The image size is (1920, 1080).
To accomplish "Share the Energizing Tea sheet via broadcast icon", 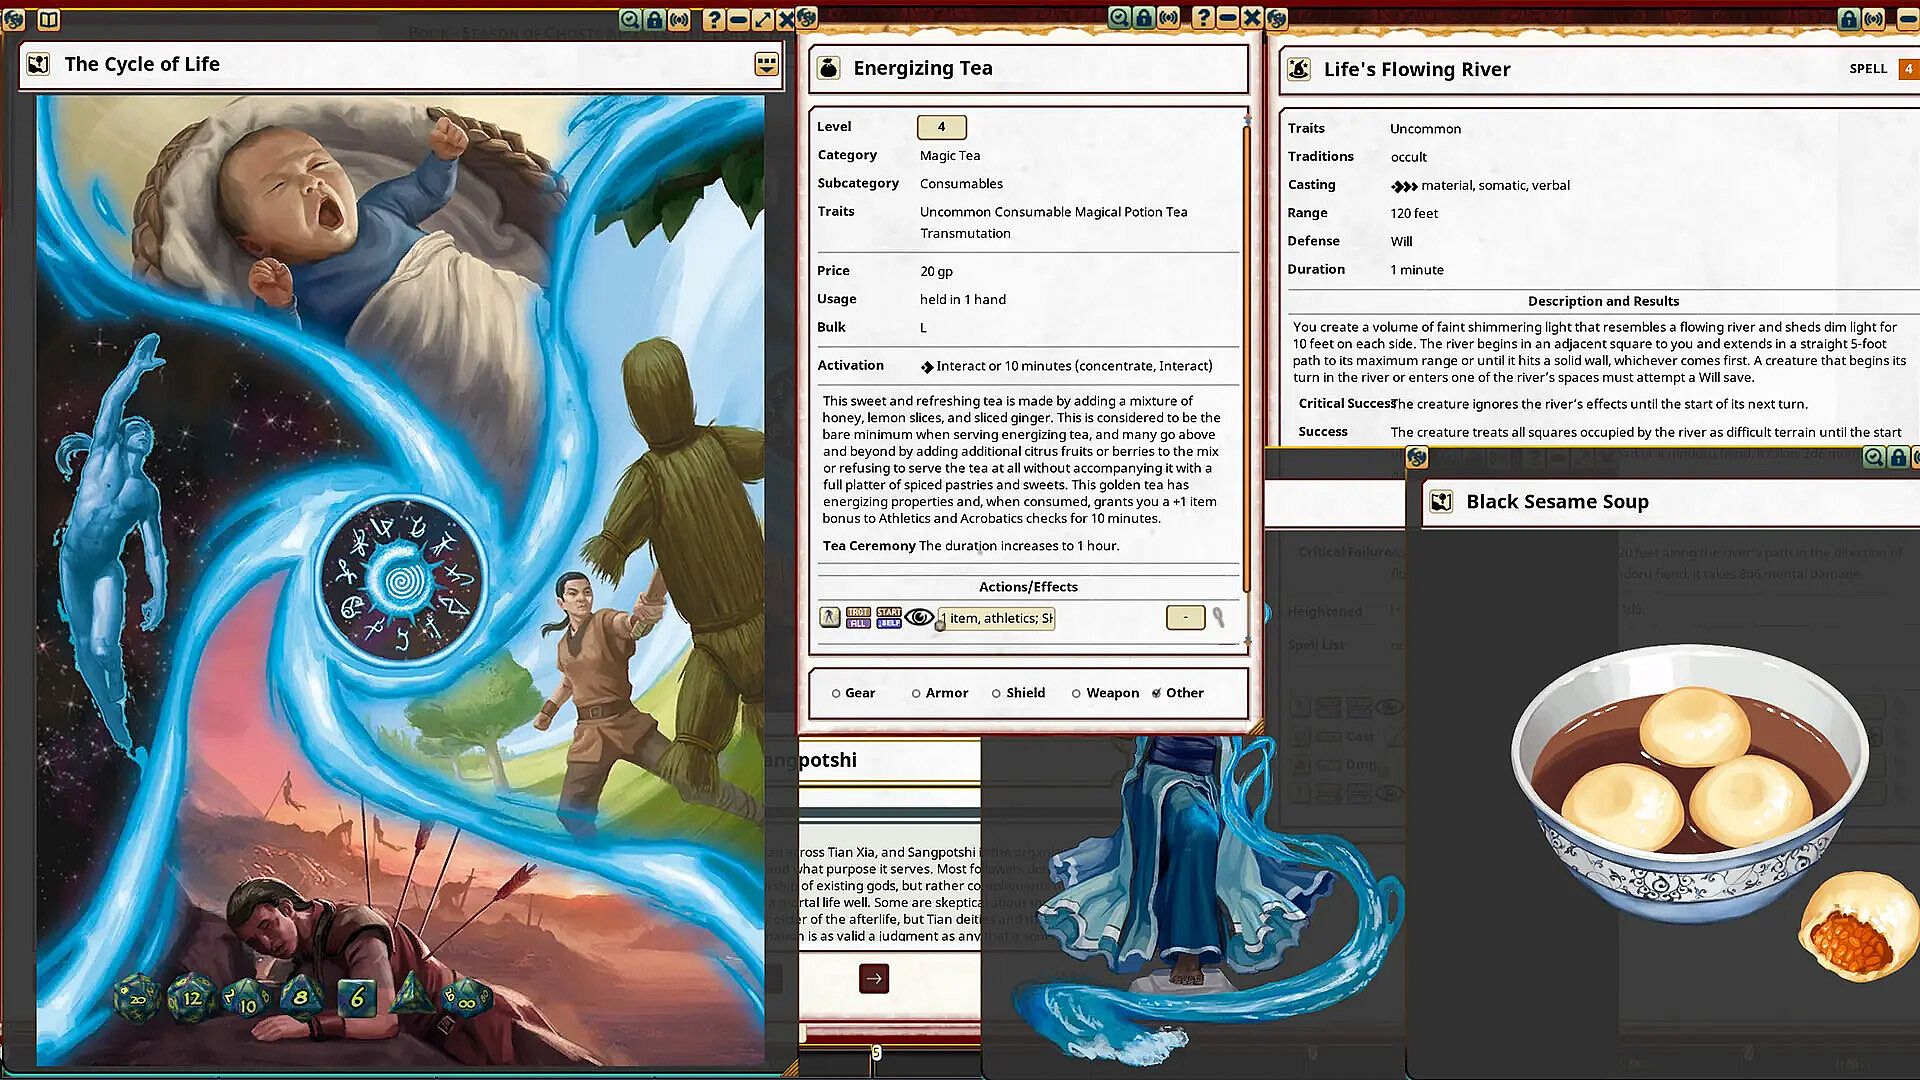I will coord(1168,18).
